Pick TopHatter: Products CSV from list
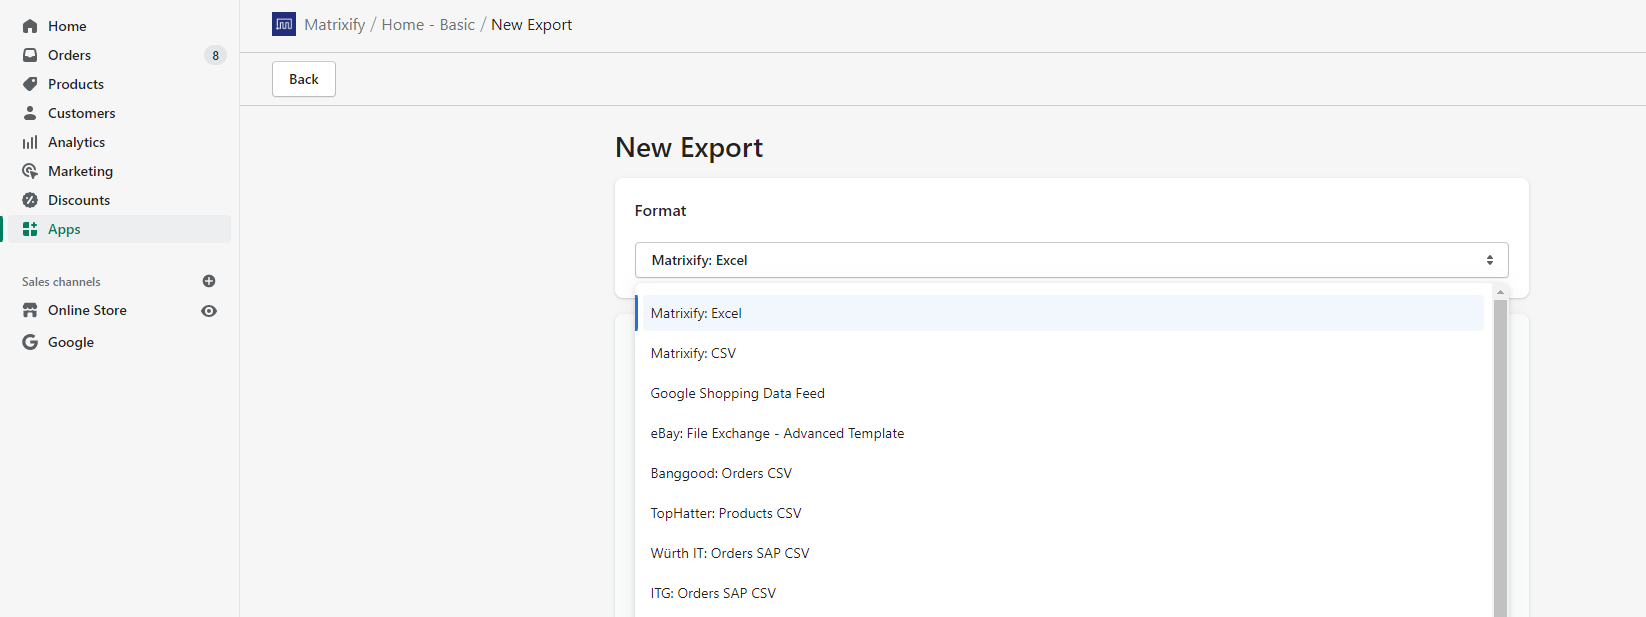Viewport: 1646px width, 617px height. click(725, 513)
